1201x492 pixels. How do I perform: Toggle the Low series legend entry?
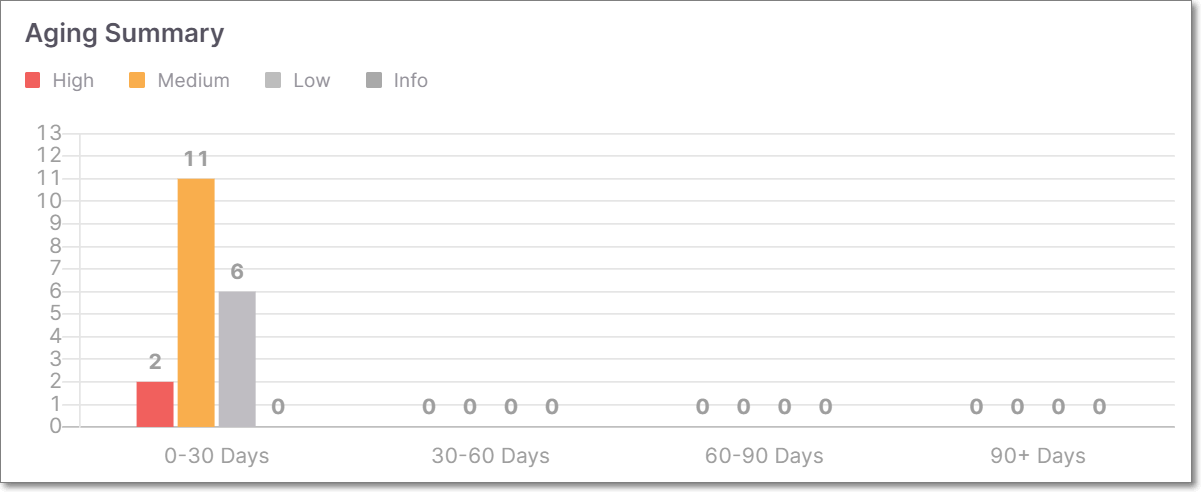coord(297,81)
